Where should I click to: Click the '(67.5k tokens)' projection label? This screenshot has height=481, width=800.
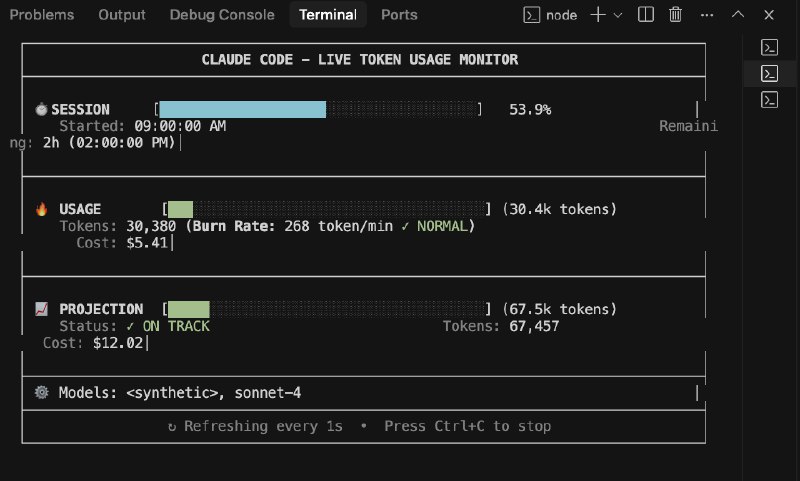560,309
